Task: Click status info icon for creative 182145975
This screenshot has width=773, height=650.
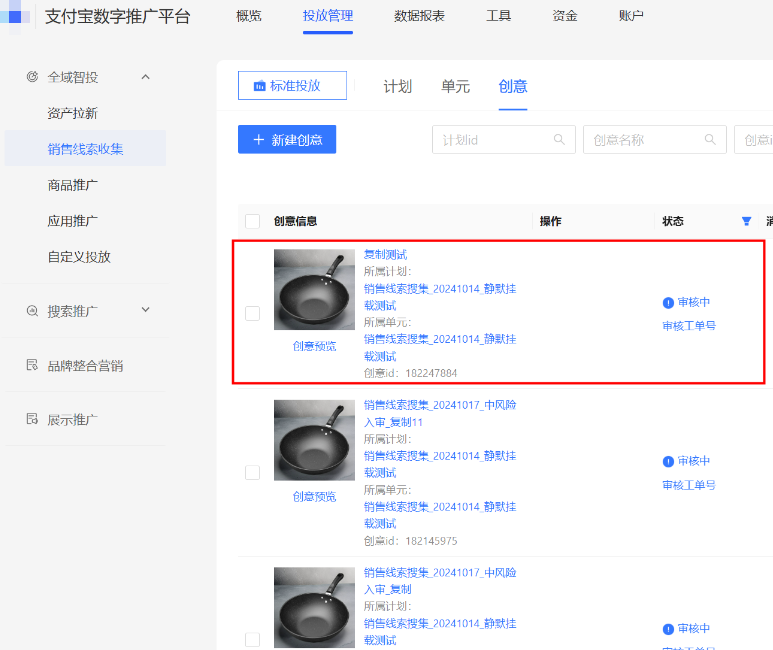Action: click(x=668, y=462)
